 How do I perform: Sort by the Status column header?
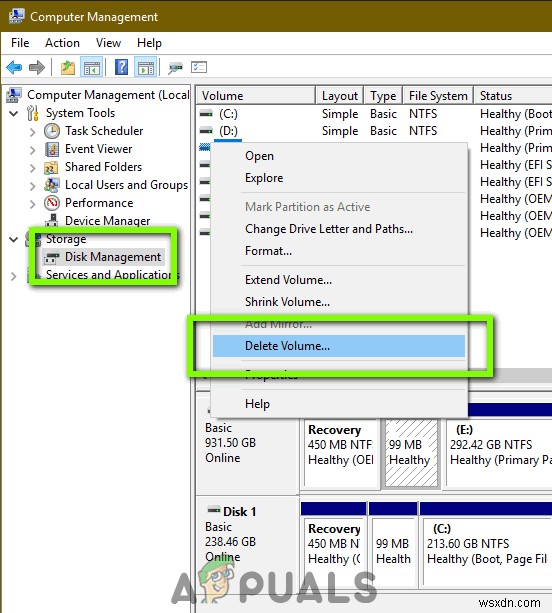point(513,96)
